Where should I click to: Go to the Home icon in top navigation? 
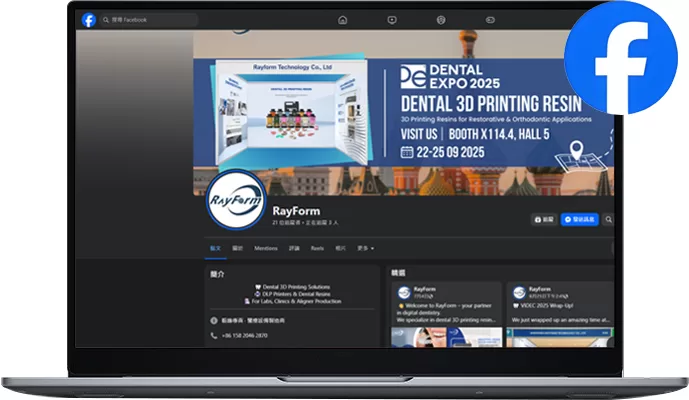(342, 20)
